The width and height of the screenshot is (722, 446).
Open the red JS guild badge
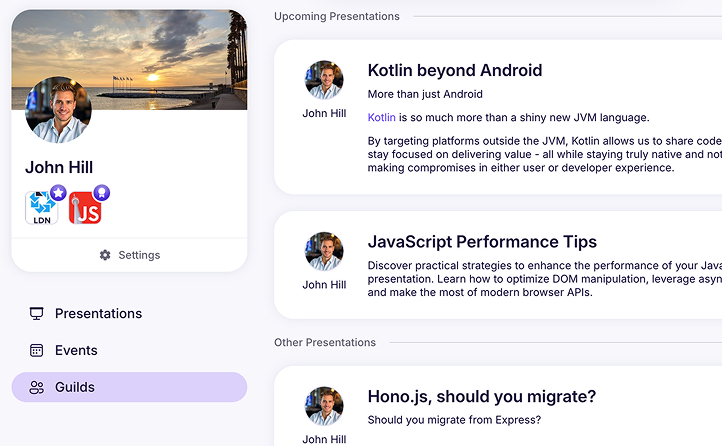[86, 209]
